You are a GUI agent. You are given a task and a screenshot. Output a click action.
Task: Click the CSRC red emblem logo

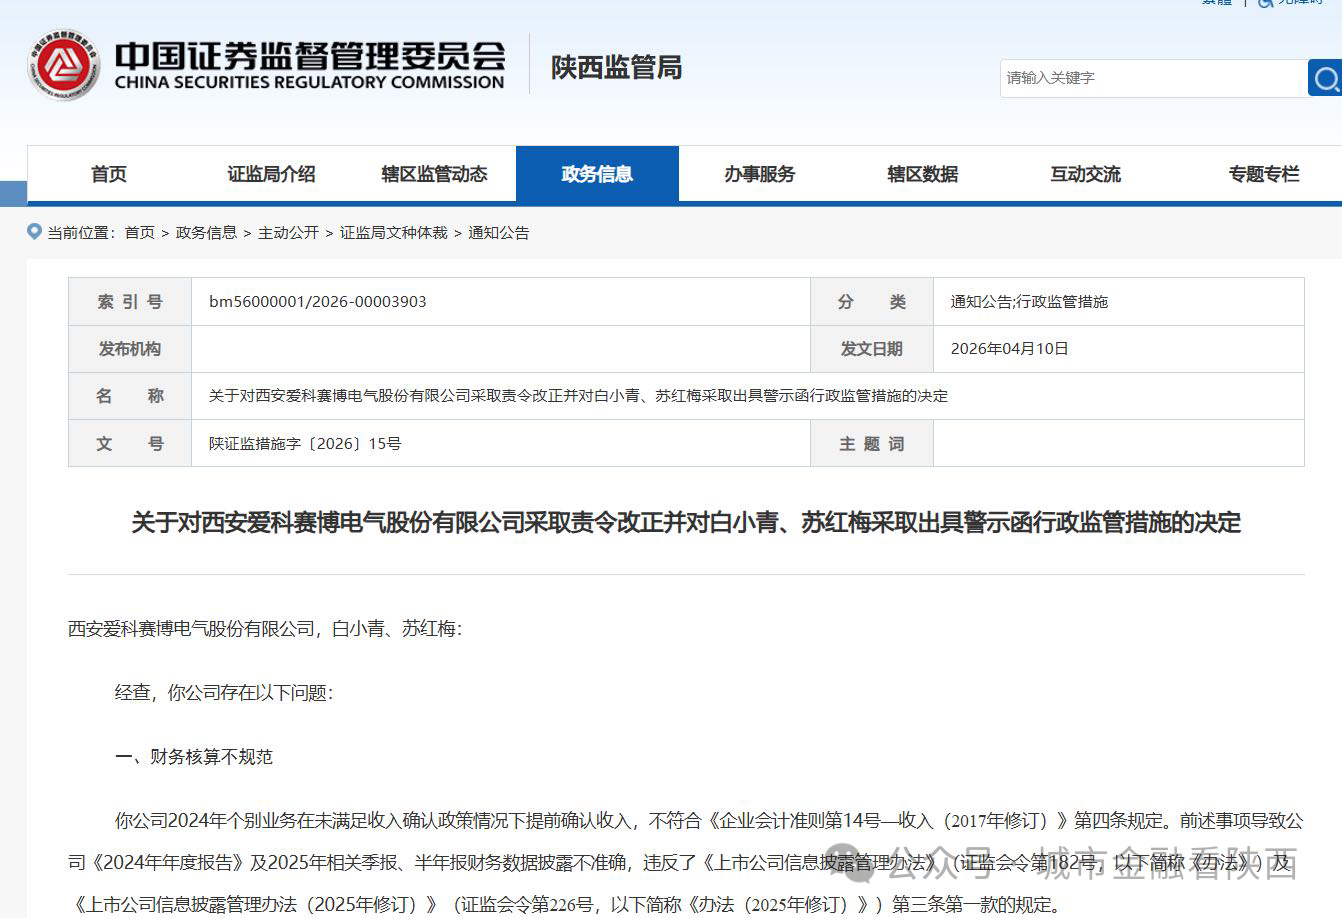64,65
